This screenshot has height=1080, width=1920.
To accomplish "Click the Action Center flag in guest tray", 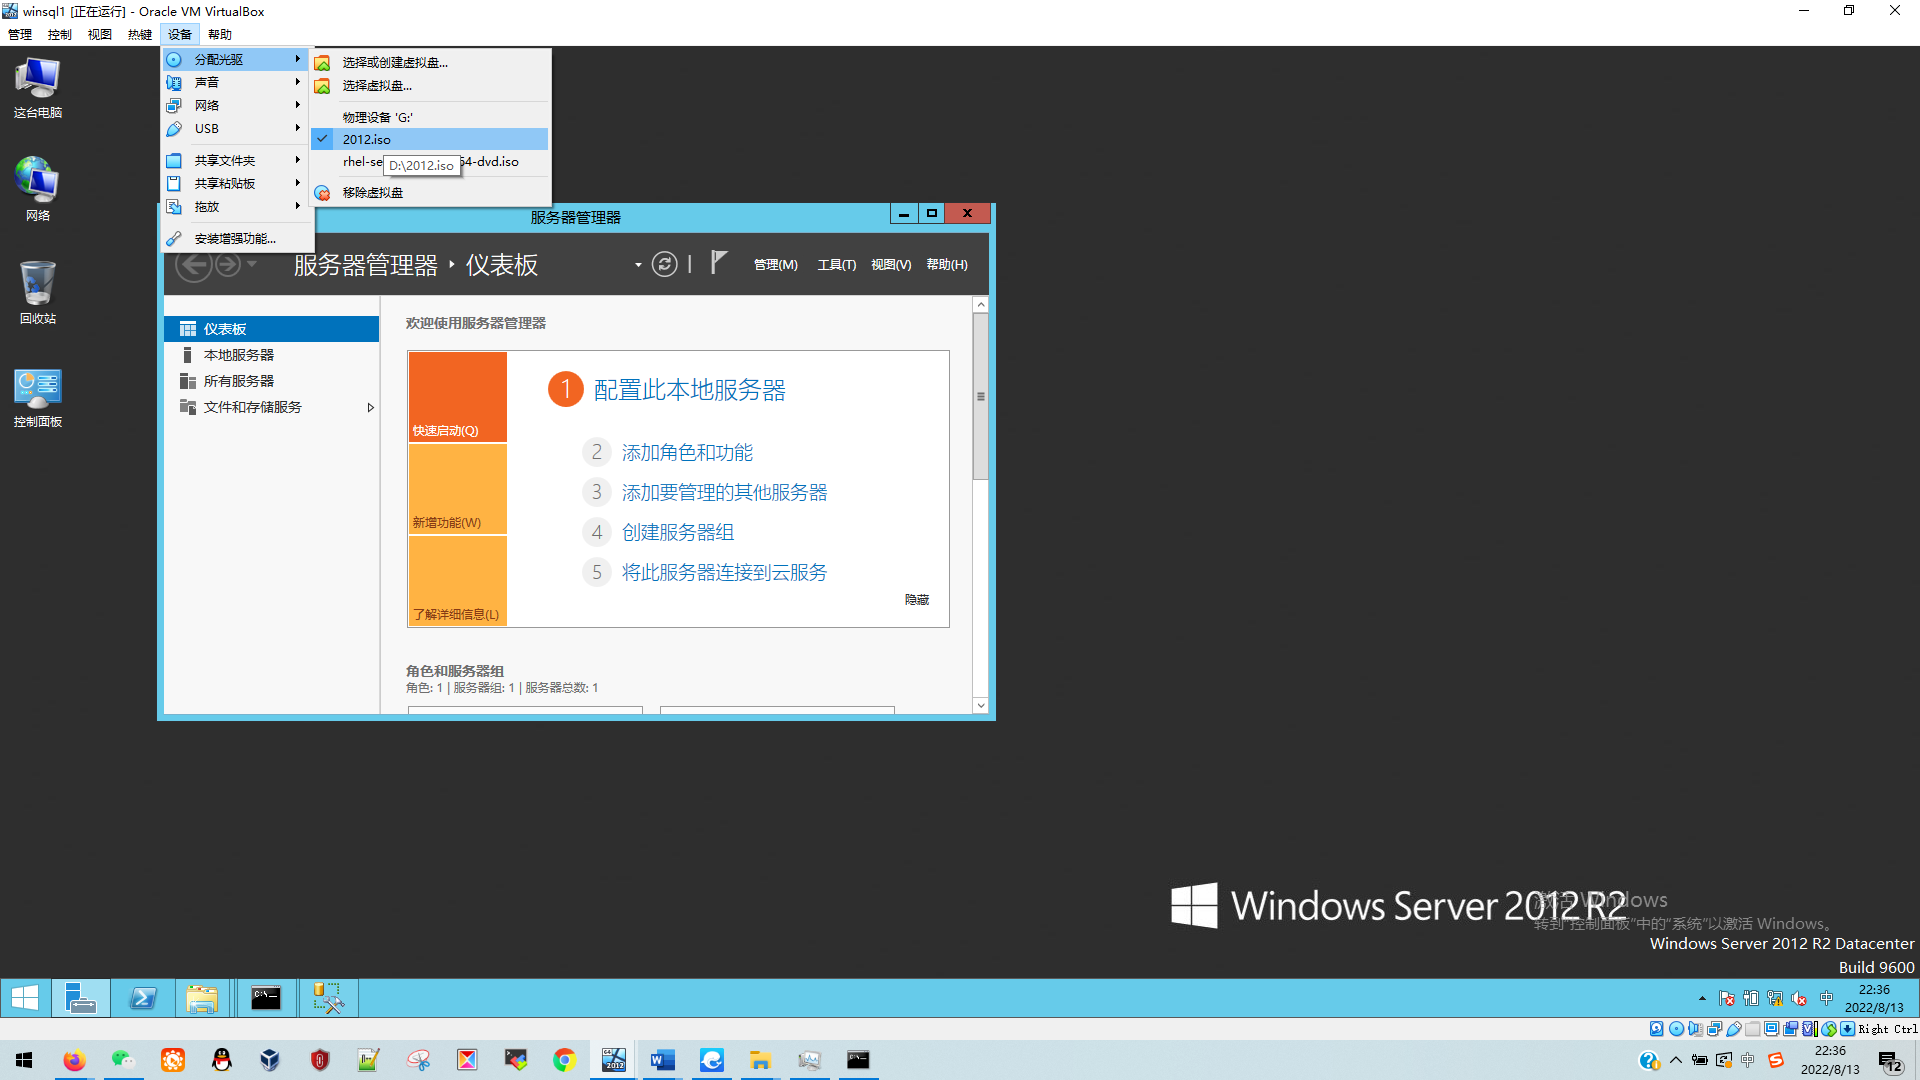I will pyautogui.click(x=1726, y=998).
